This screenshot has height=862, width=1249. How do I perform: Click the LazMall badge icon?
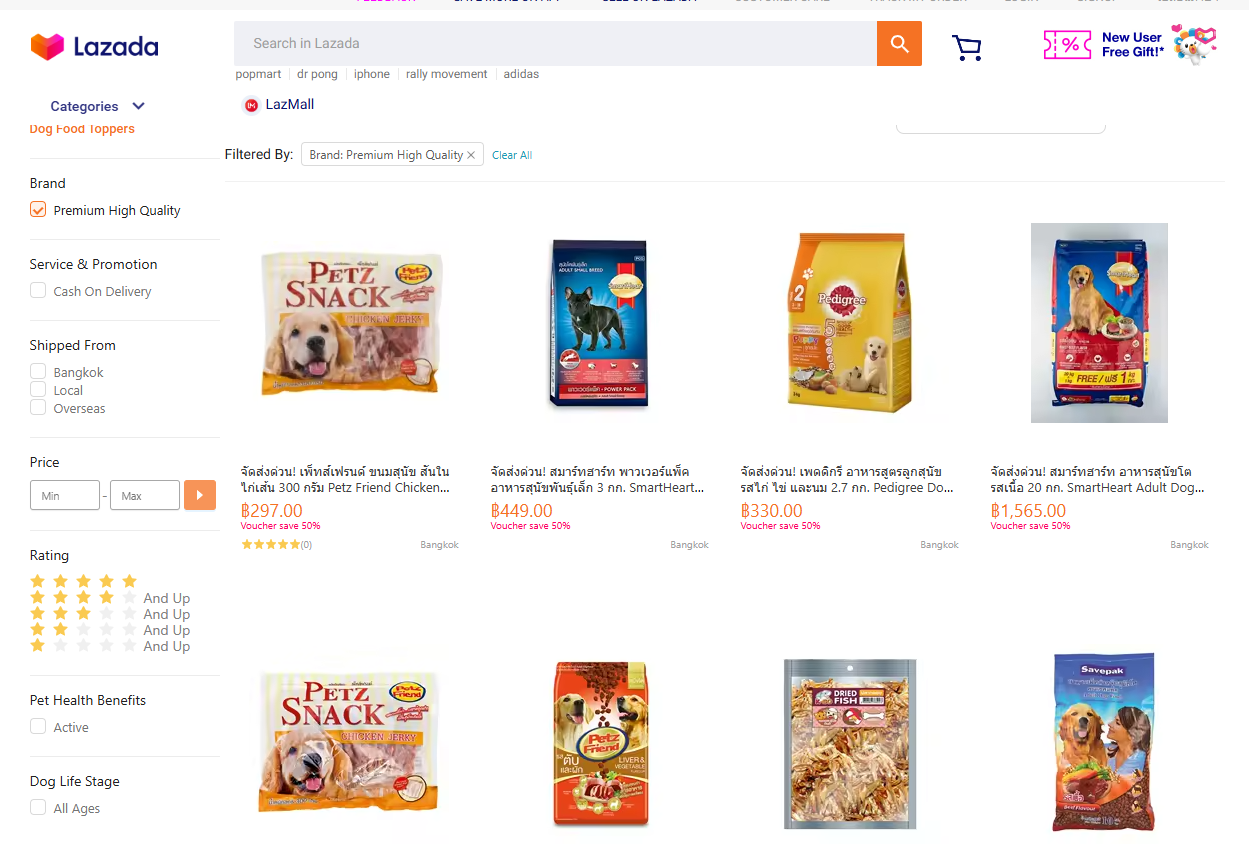point(251,105)
